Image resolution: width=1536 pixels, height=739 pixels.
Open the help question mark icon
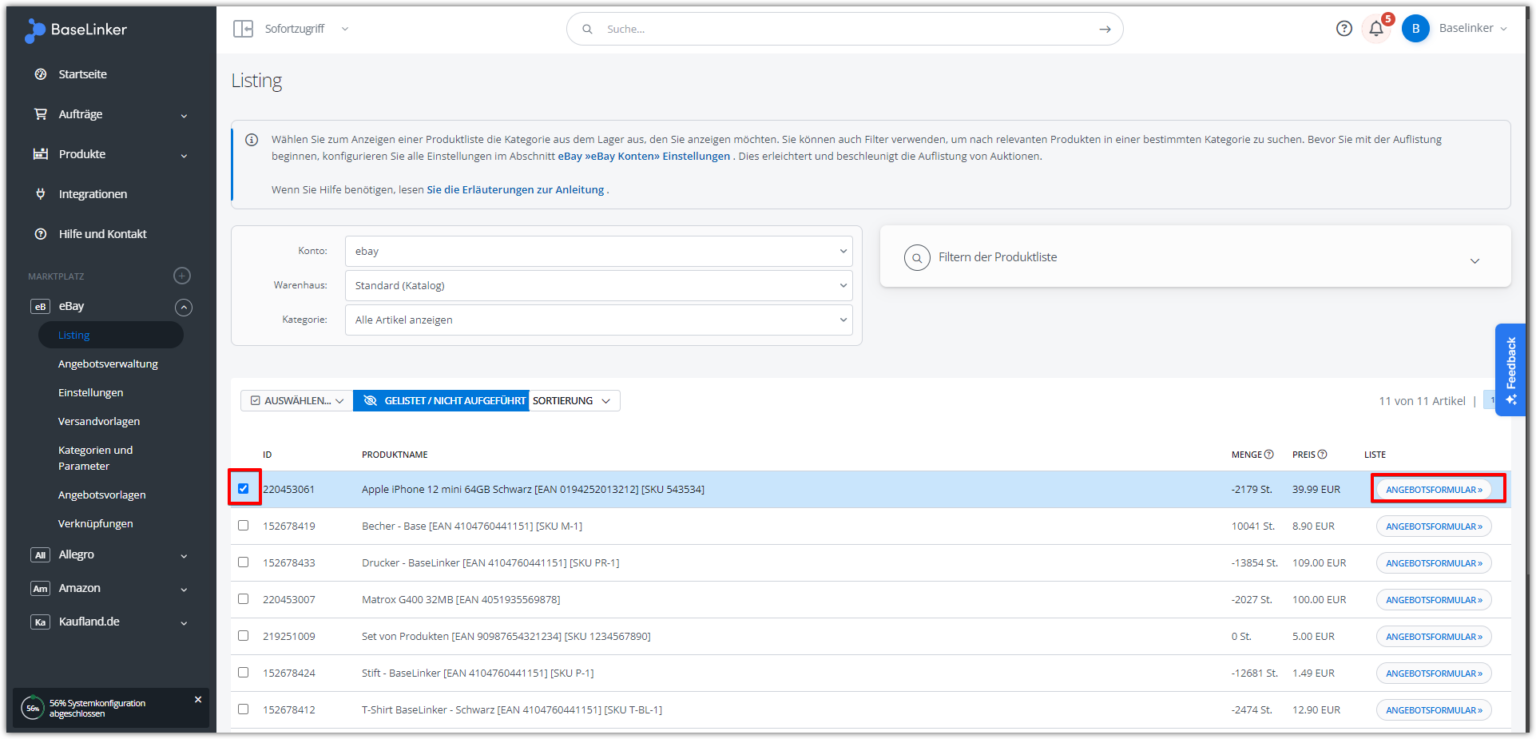[1344, 29]
